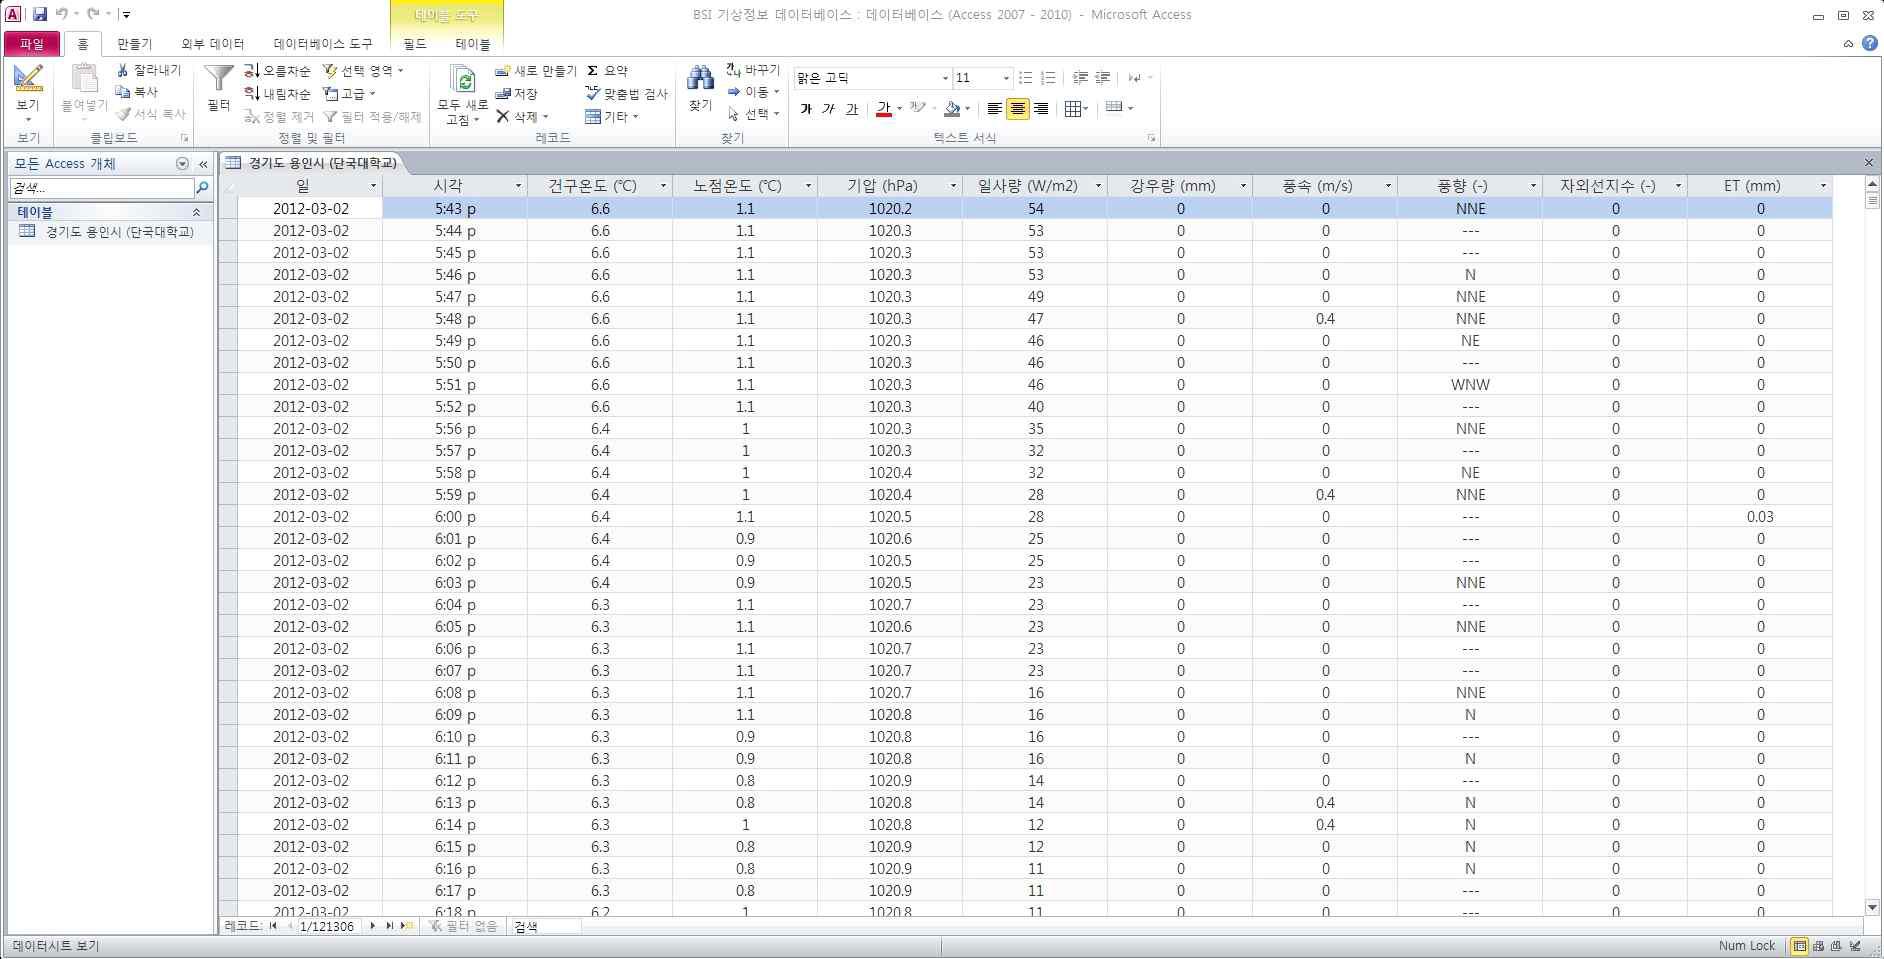Click the 찾기 (Find) binoculars icon
Image resolution: width=1884 pixels, height=959 pixels.
point(700,77)
